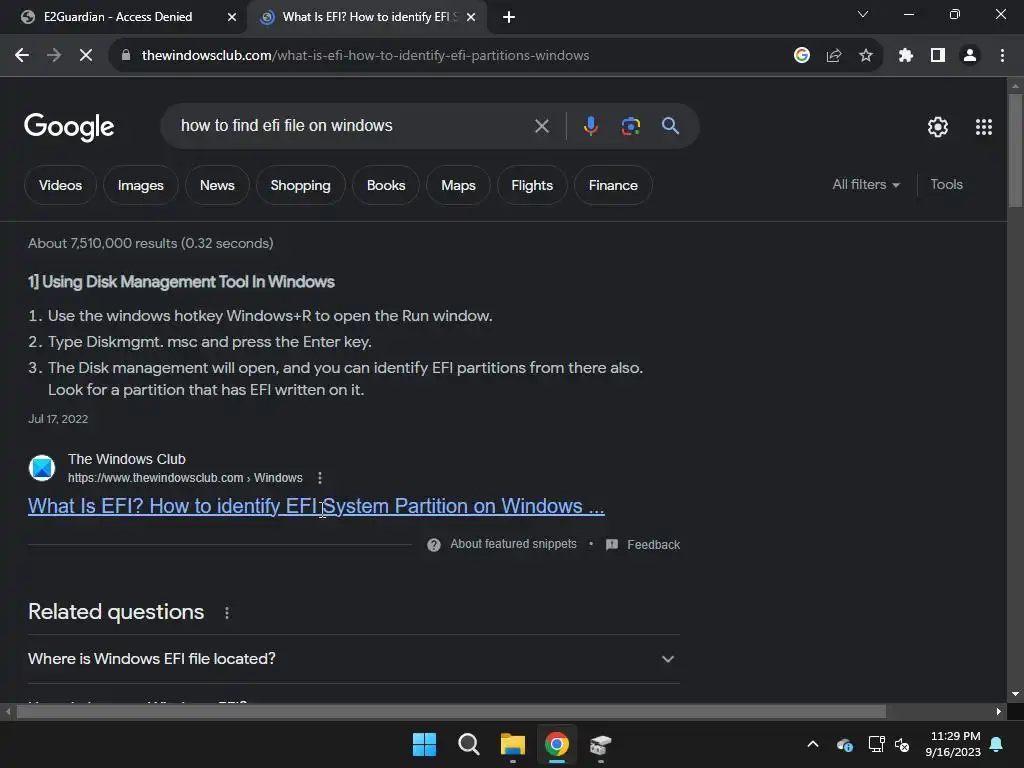Screen dimensions: 1024x768
Task: Close the E2Guardian Access Denied tab
Action: 231,17
